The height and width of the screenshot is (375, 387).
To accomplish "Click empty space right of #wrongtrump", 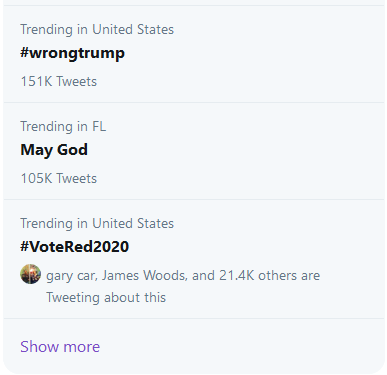I will [253, 53].
